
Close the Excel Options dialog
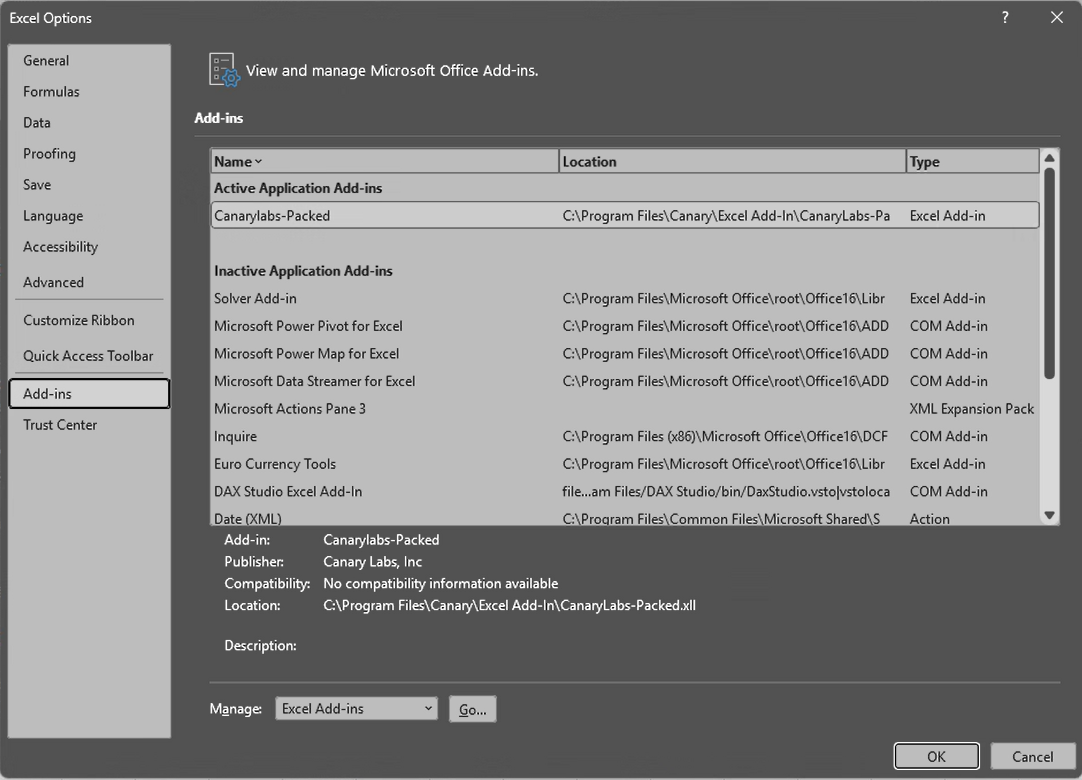[x=1056, y=18]
